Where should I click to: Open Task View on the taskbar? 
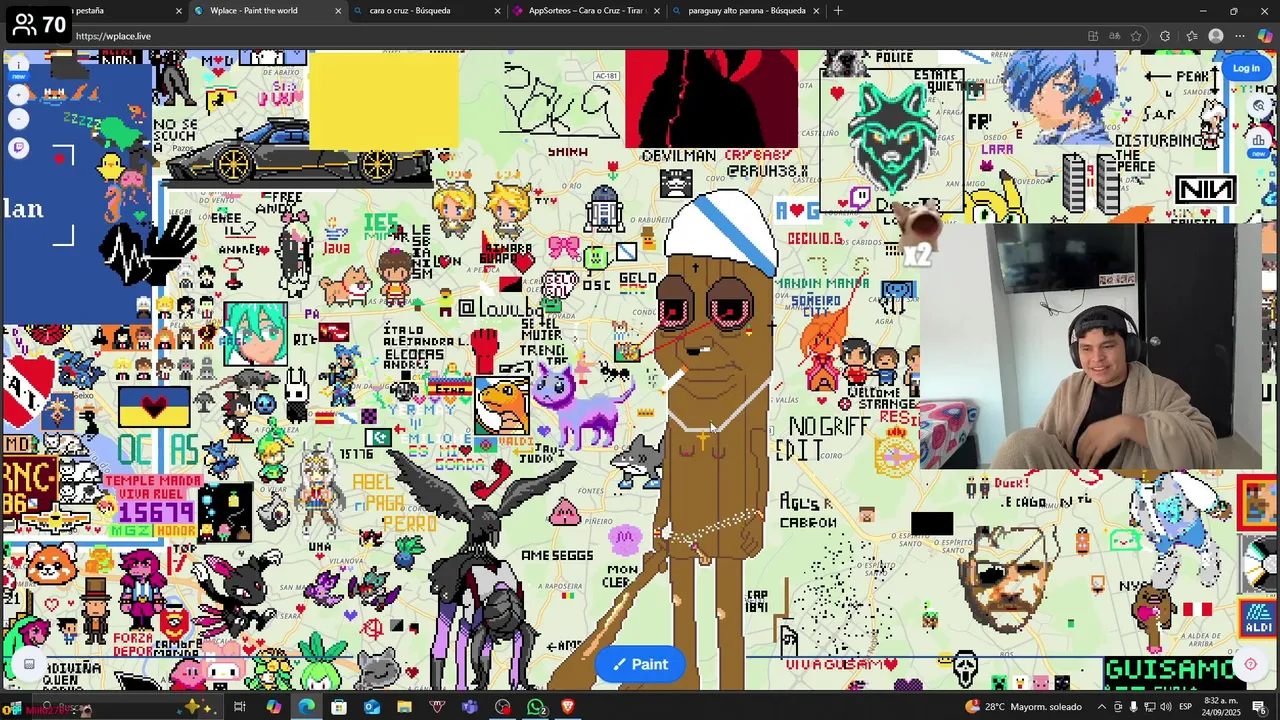[x=240, y=708]
